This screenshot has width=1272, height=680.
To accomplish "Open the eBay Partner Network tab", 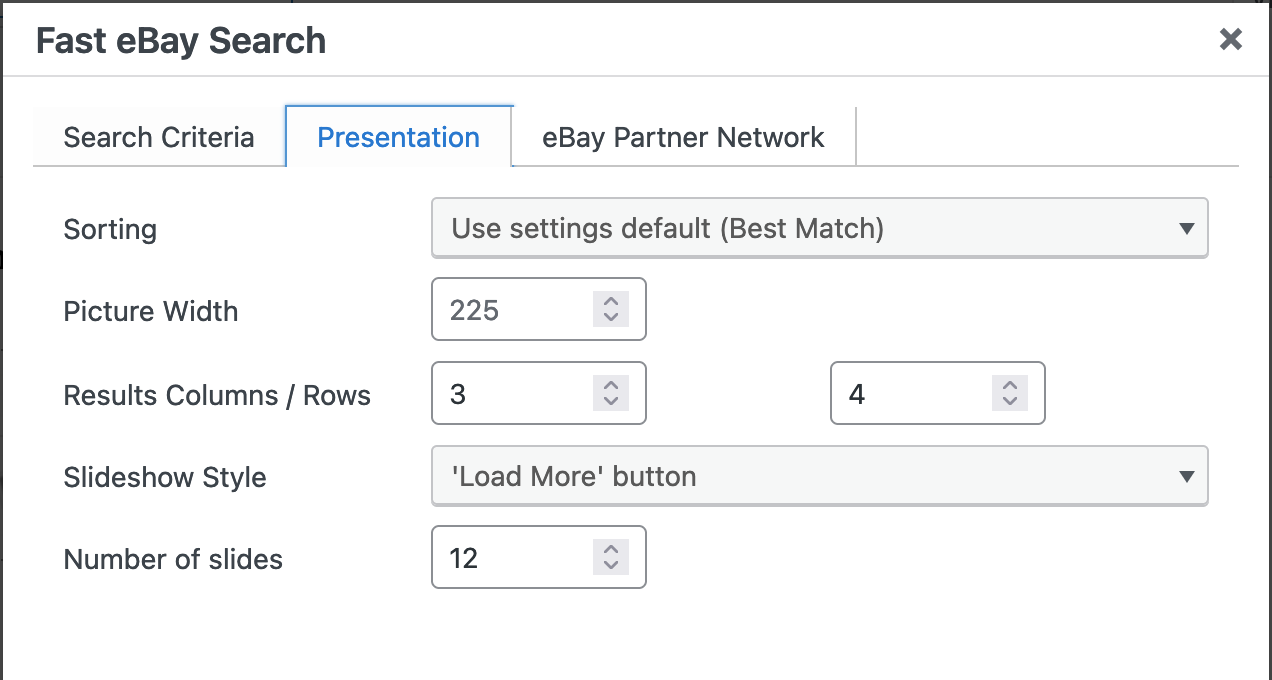I will (x=684, y=137).
